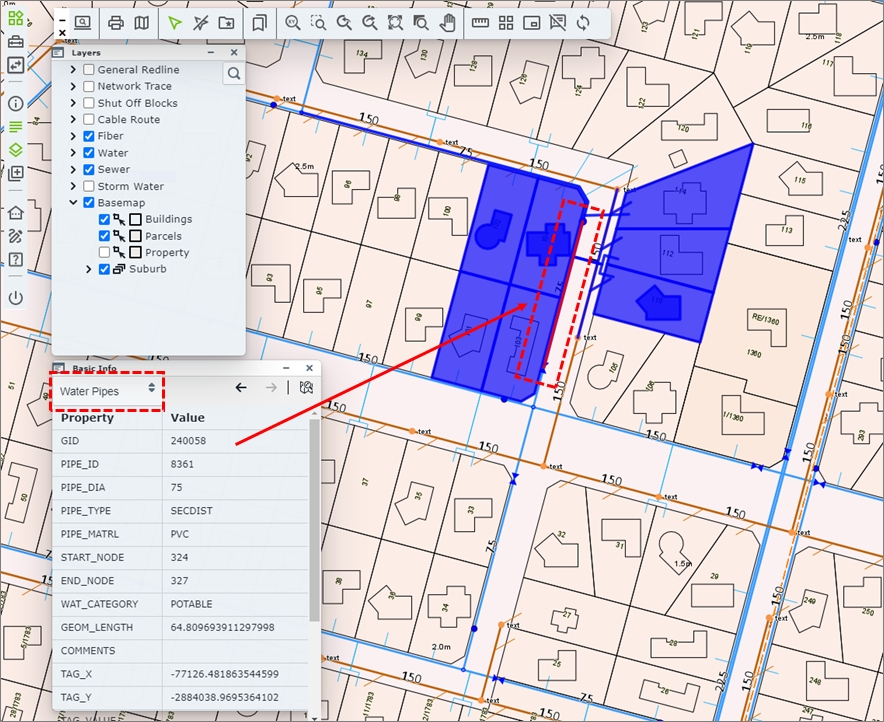This screenshot has width=884, height=722.
Task: Open the Help question mark icon
Action: pos(16,259)
